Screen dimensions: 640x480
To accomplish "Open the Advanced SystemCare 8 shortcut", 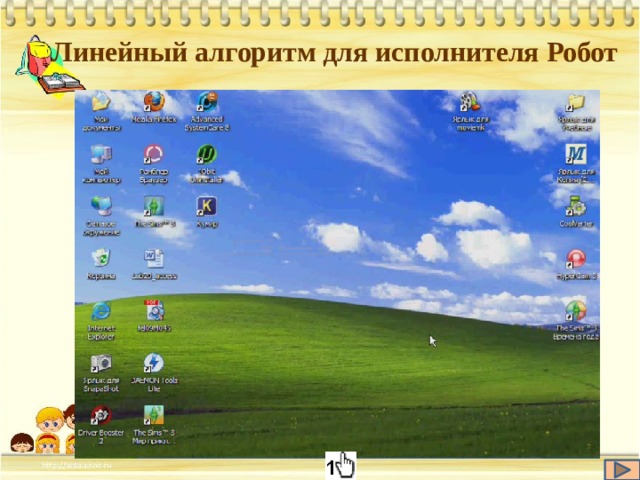I will point(207,102).
